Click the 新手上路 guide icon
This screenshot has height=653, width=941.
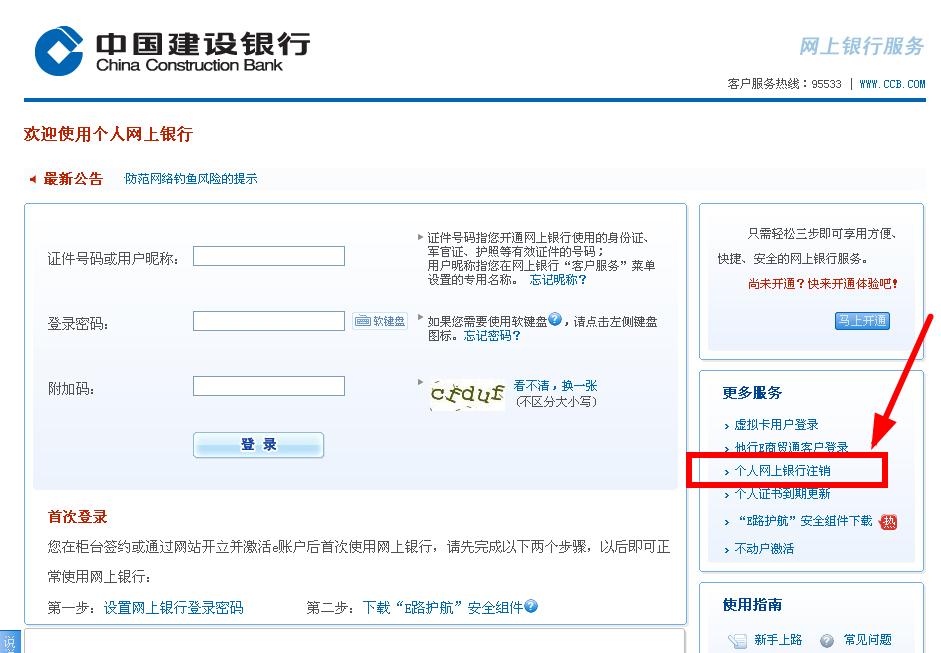point(737,640)
